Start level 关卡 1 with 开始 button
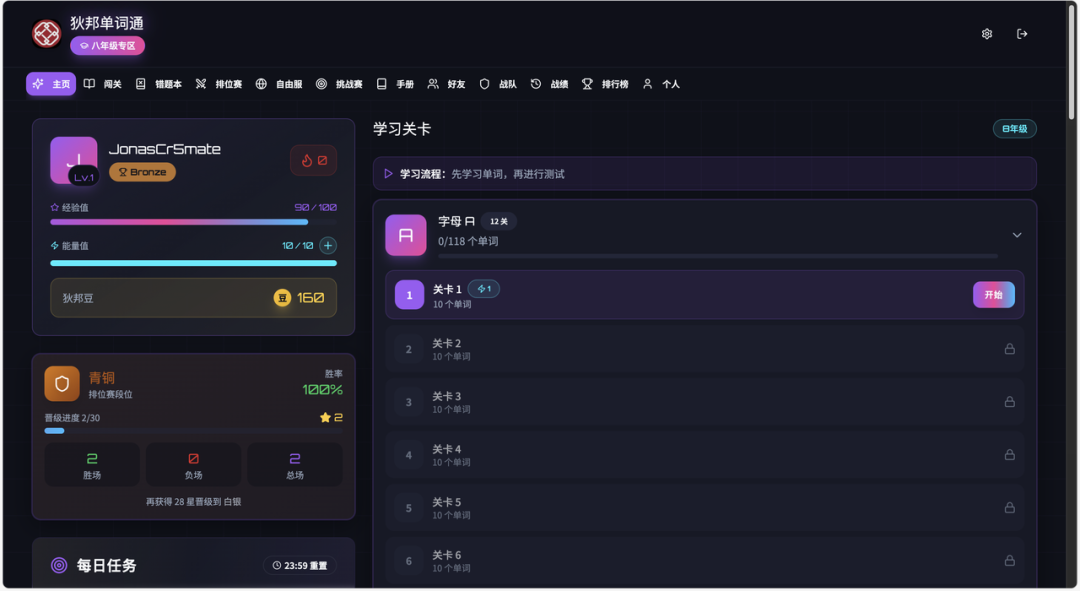1080x591 pixels. coord(993,295)
